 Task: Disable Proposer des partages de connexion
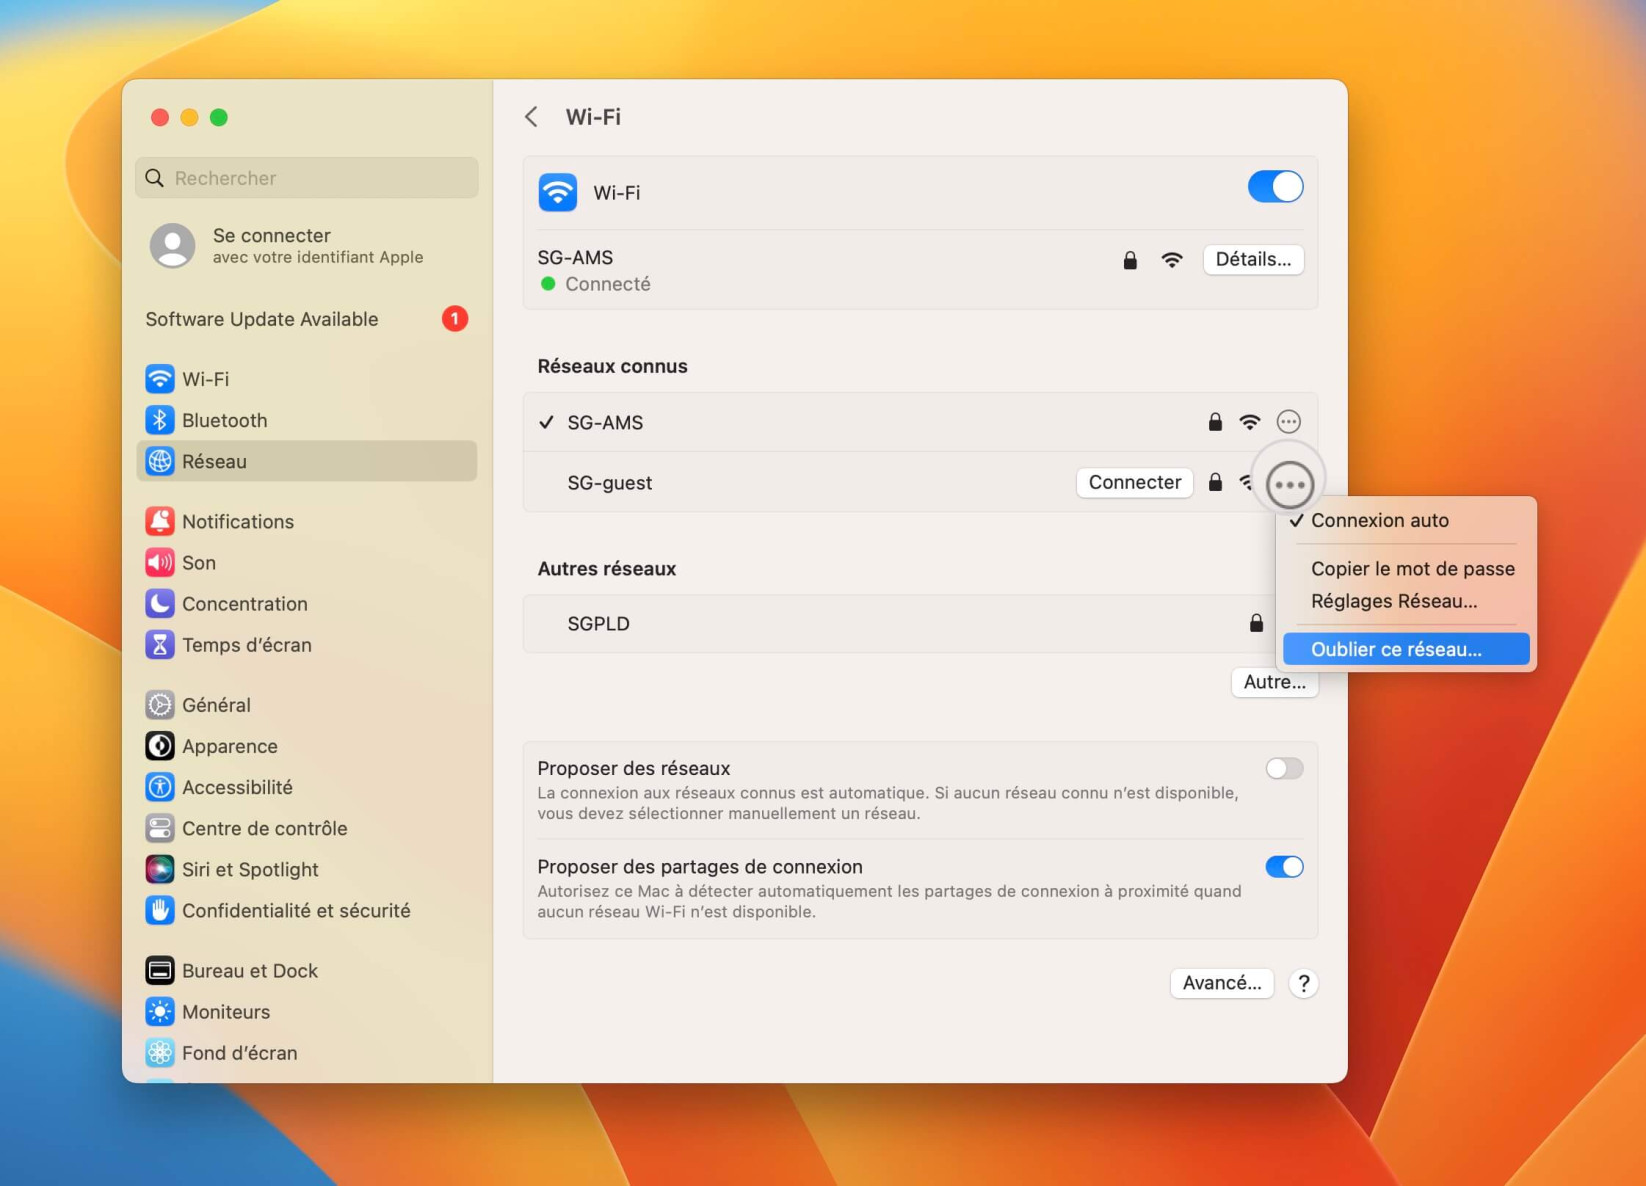tap(1284, 866)
